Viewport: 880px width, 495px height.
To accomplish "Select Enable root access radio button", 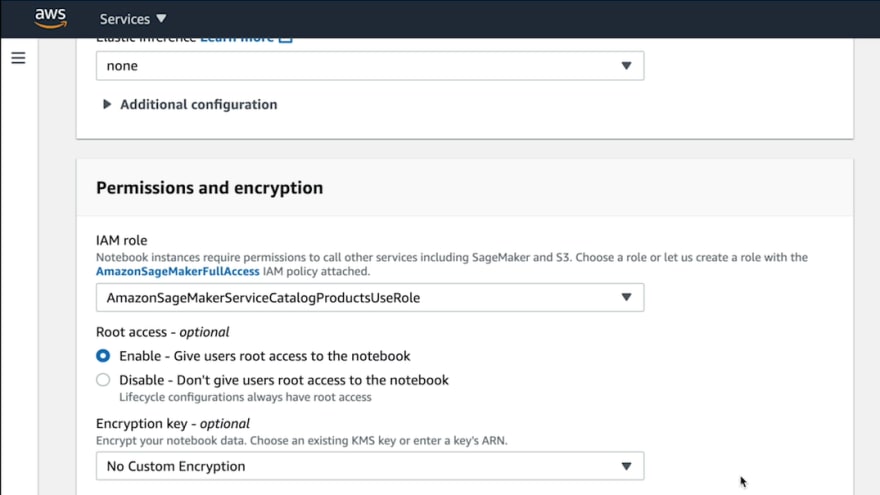I will point(103,356).
